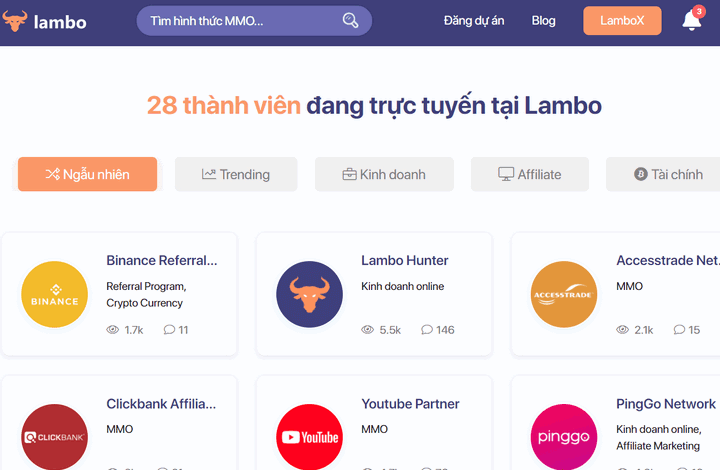This screenshot has height=470, width=720.
Task: Click the 1.7k view count
Action: pos(134,330)
